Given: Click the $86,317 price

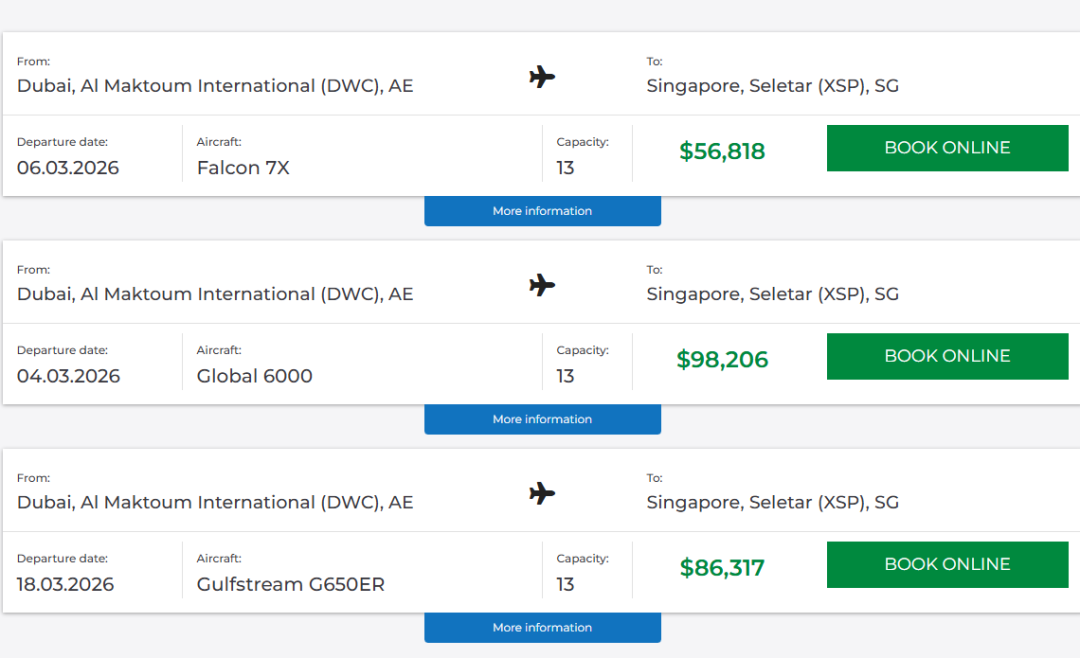Looking at the screenshot, I should (x=722, y=568).
